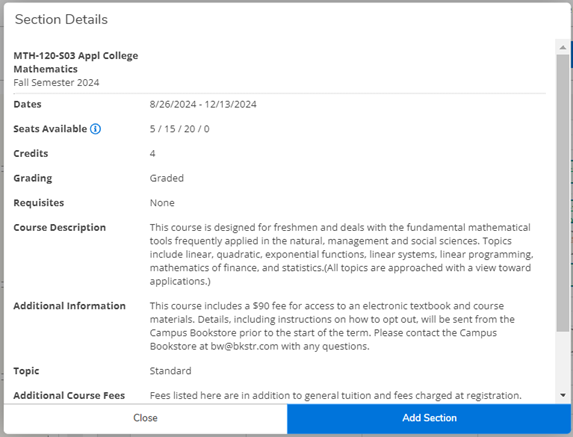Click the 5 / 15 / 20 / 0 seats value
The height and width of the screenshot is (437, 573).
click(179, 129)
